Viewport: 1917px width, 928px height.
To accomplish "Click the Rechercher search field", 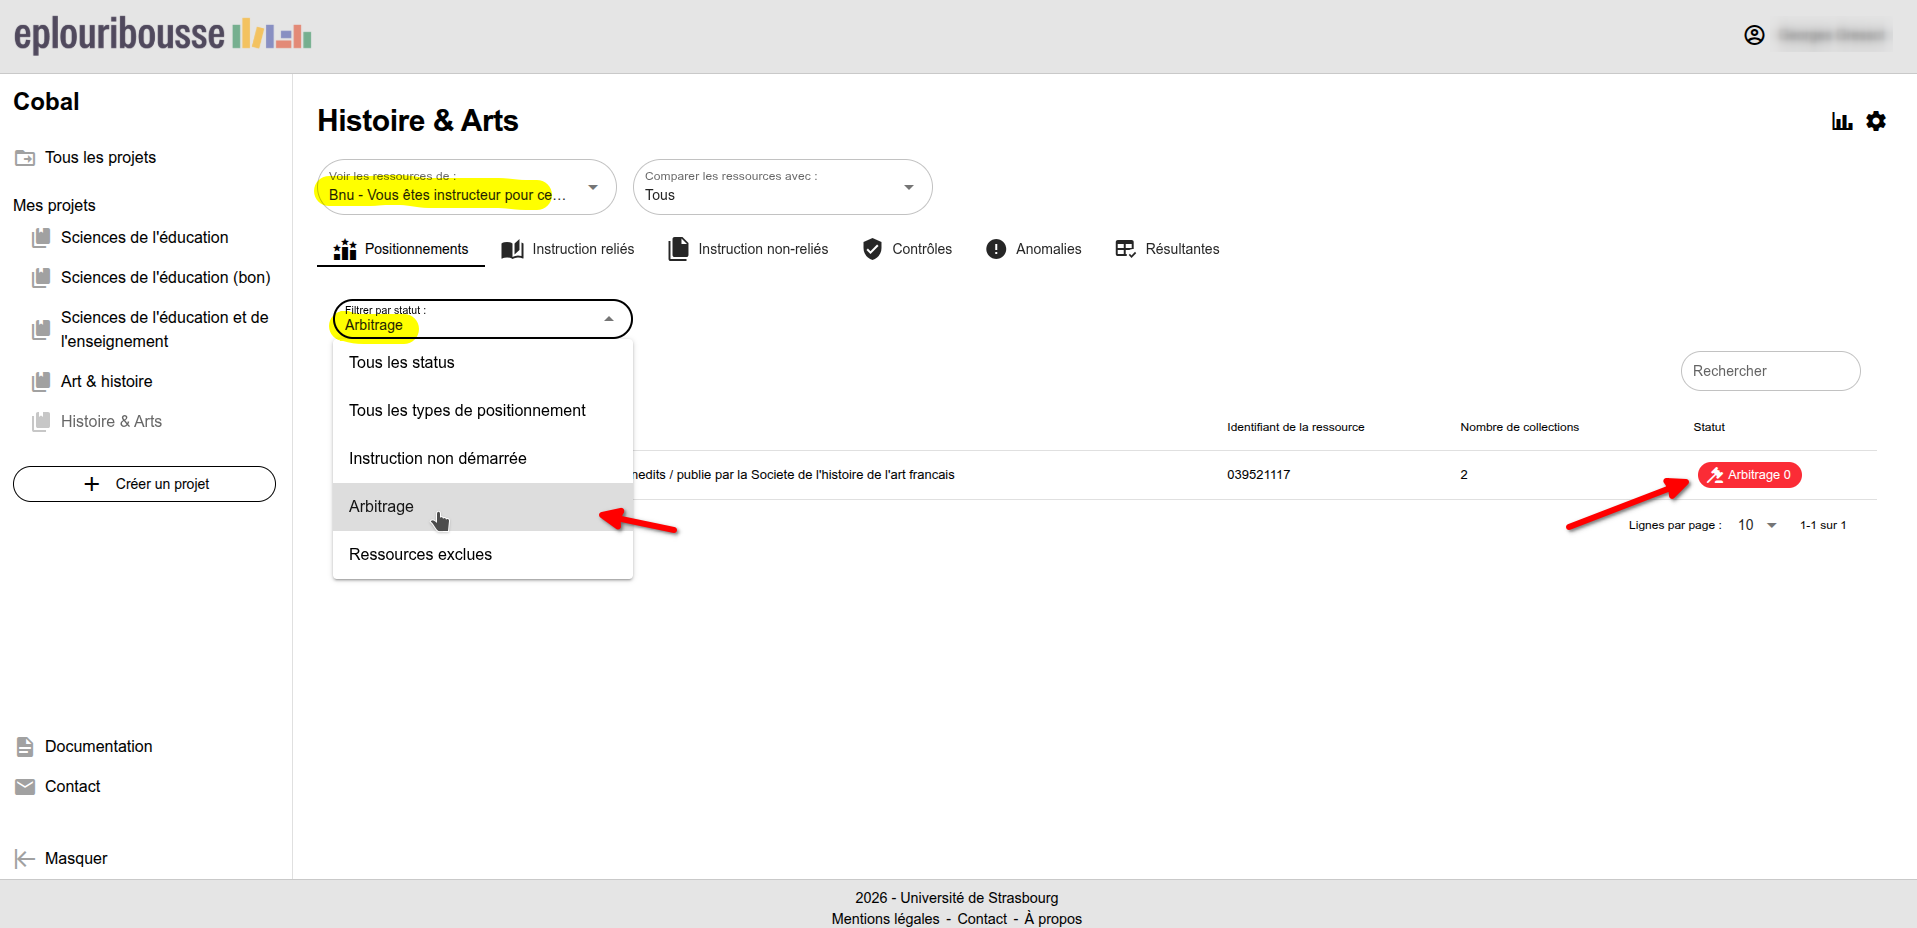I will coord(1769,371).
